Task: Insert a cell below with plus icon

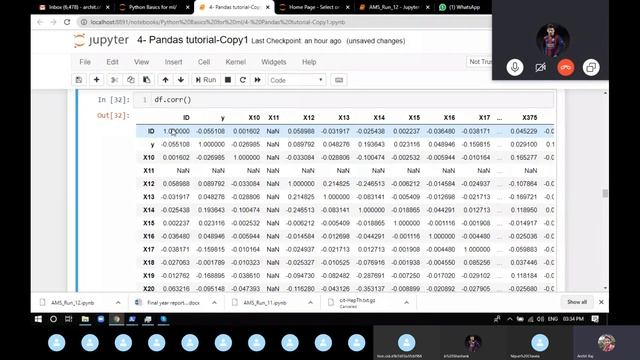Action: pyautogui.click(x=97, y=80)
